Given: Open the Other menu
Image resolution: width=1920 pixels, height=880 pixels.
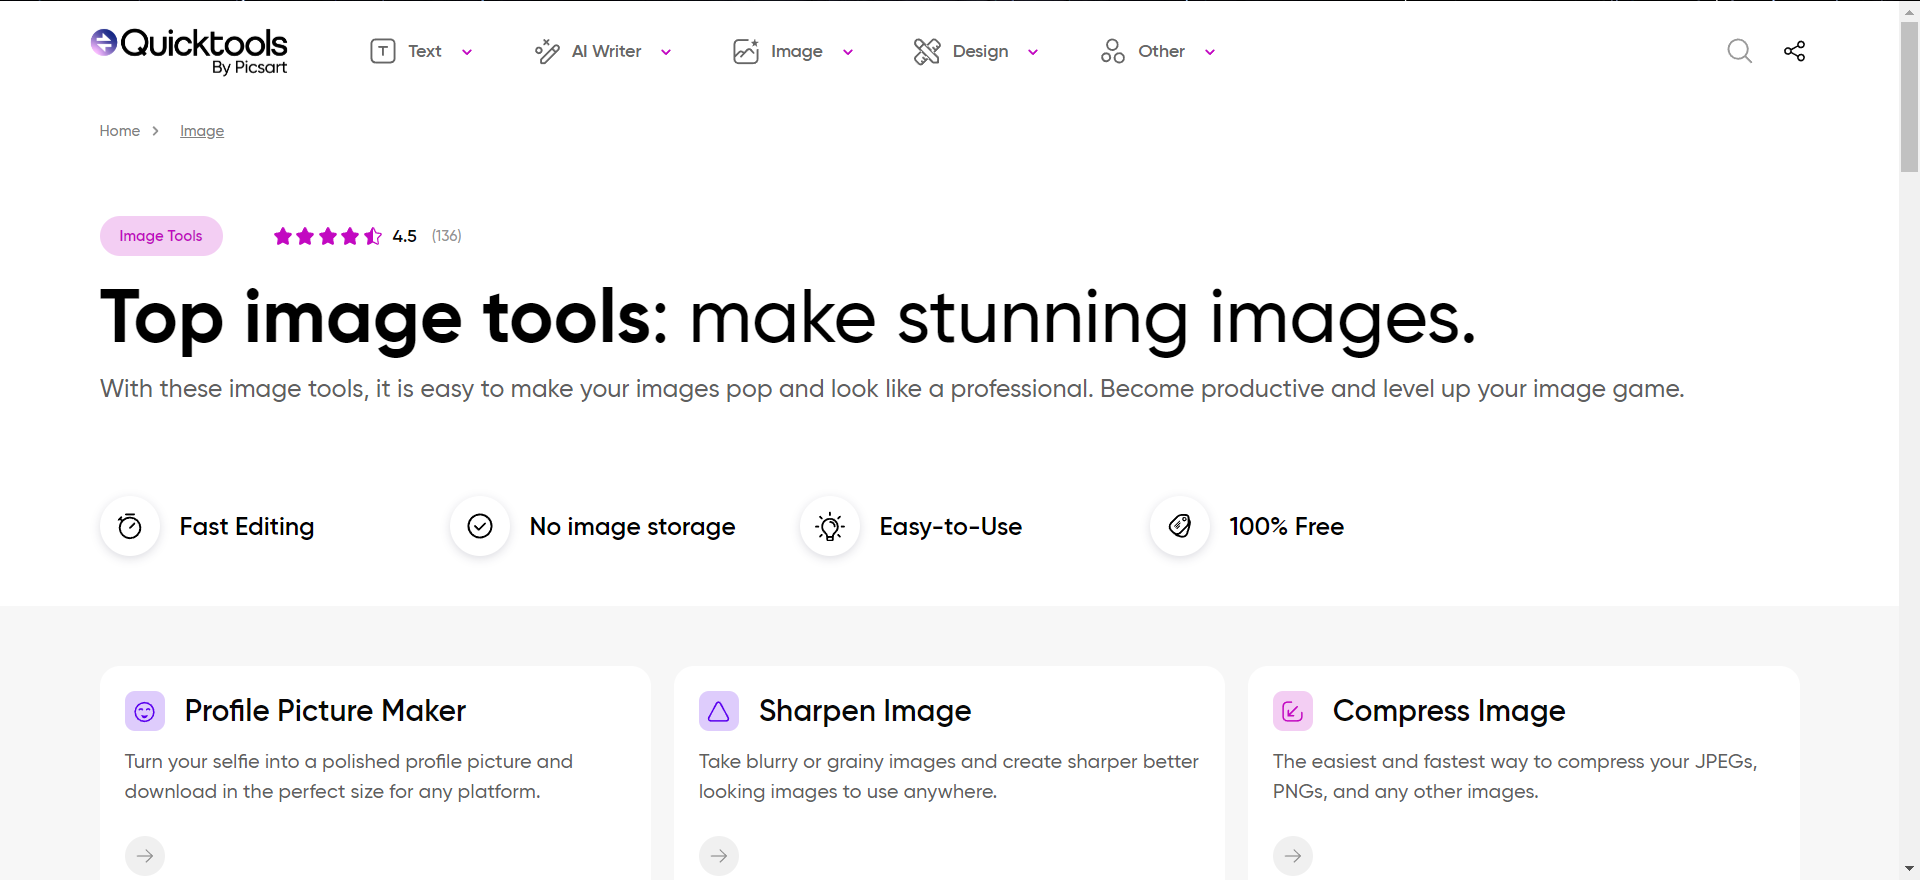Looking at the screenshot, I should (x=1158, y=51).
